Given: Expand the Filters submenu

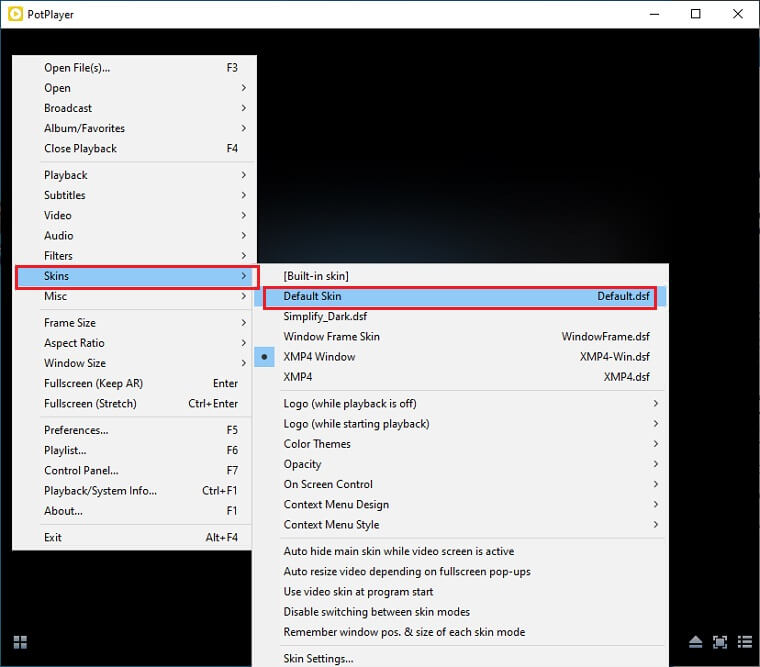Looking at the screenshot, I should [134, 256].
